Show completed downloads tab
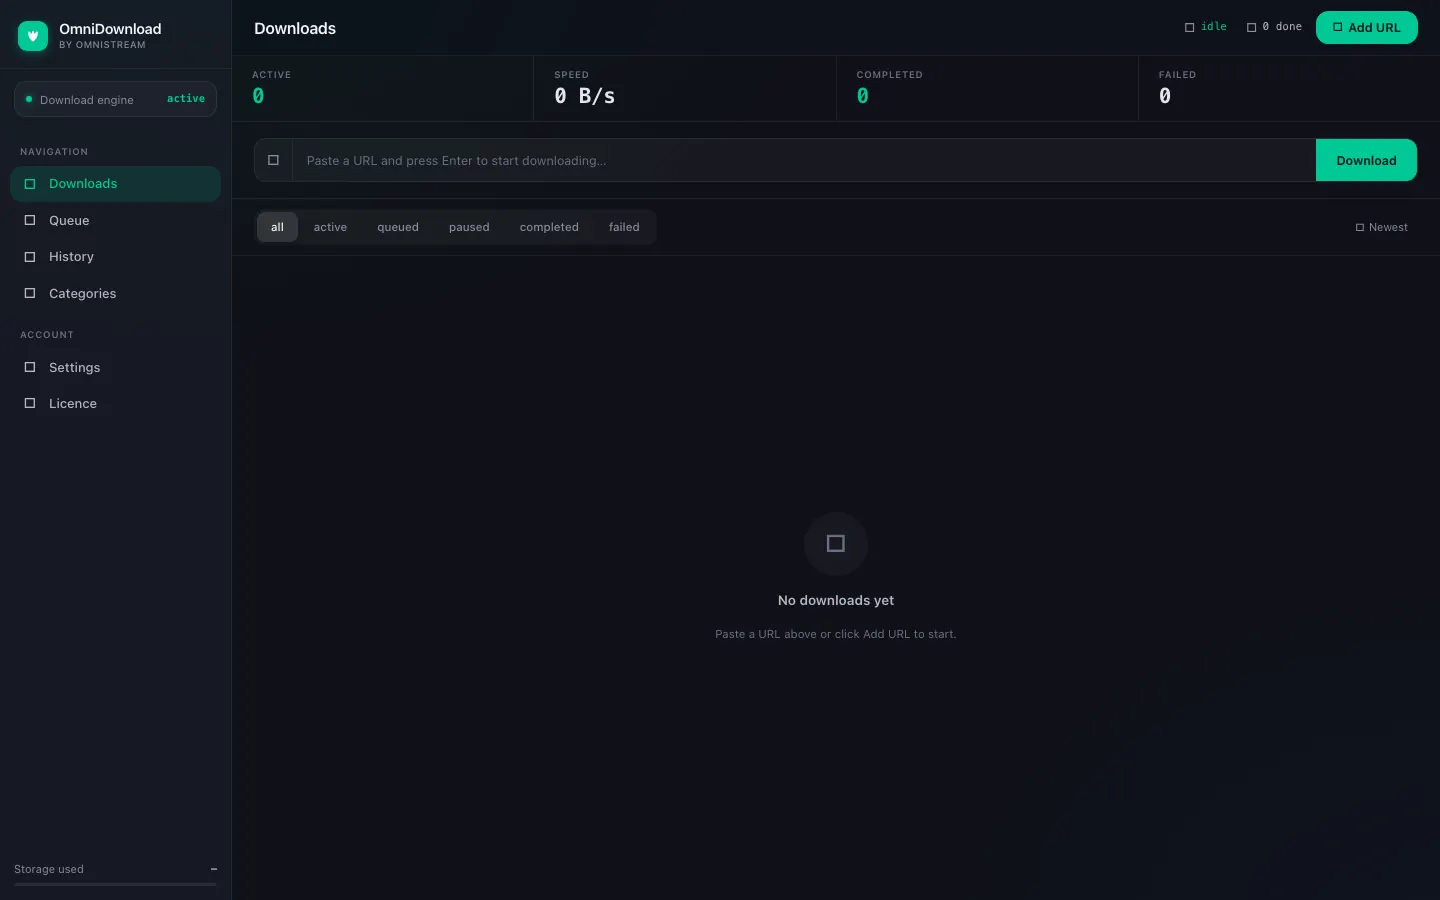 [x=549, y=227]
